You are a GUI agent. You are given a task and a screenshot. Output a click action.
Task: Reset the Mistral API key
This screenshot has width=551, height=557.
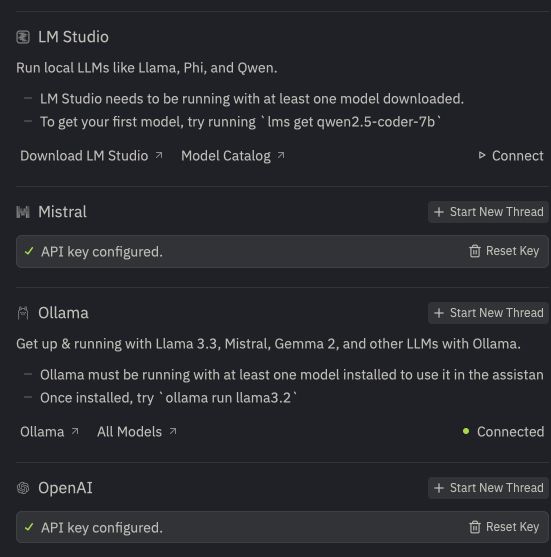point(504,251)
